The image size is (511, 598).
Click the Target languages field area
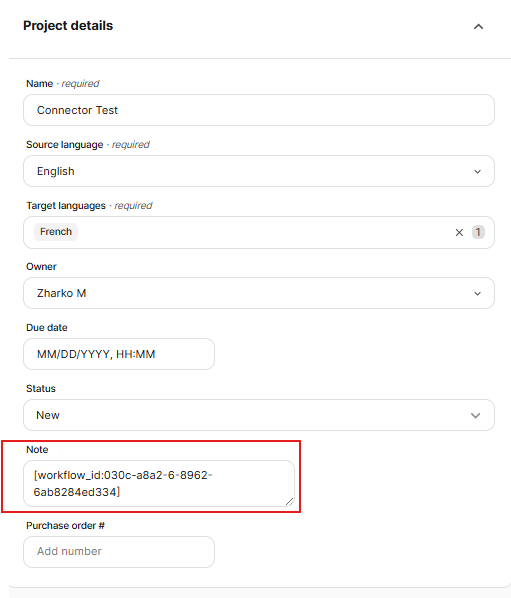point(259,232)
